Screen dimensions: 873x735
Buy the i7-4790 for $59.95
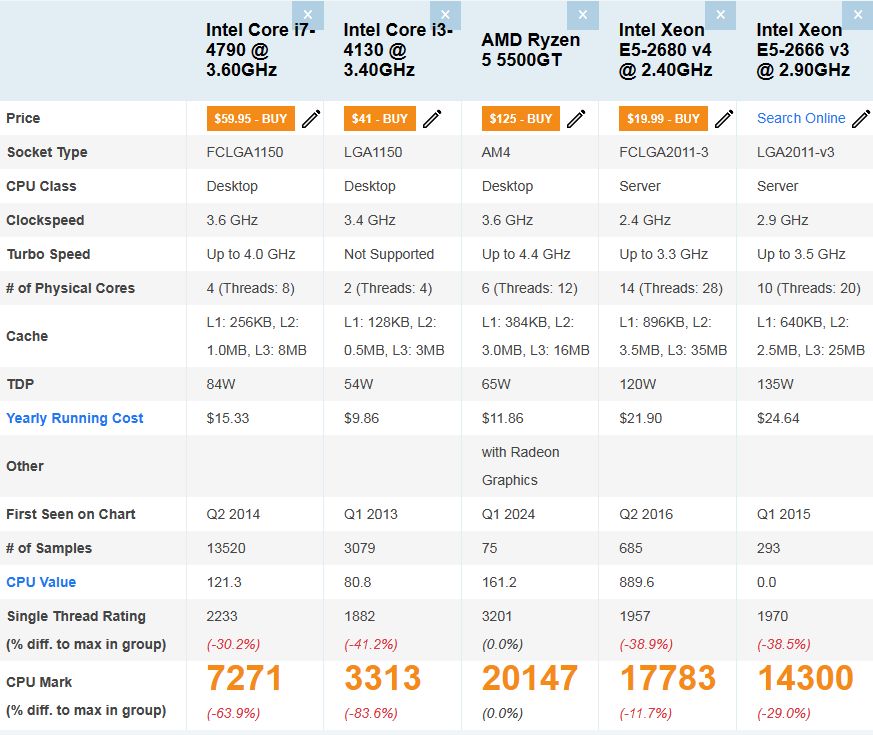[251, 119]
